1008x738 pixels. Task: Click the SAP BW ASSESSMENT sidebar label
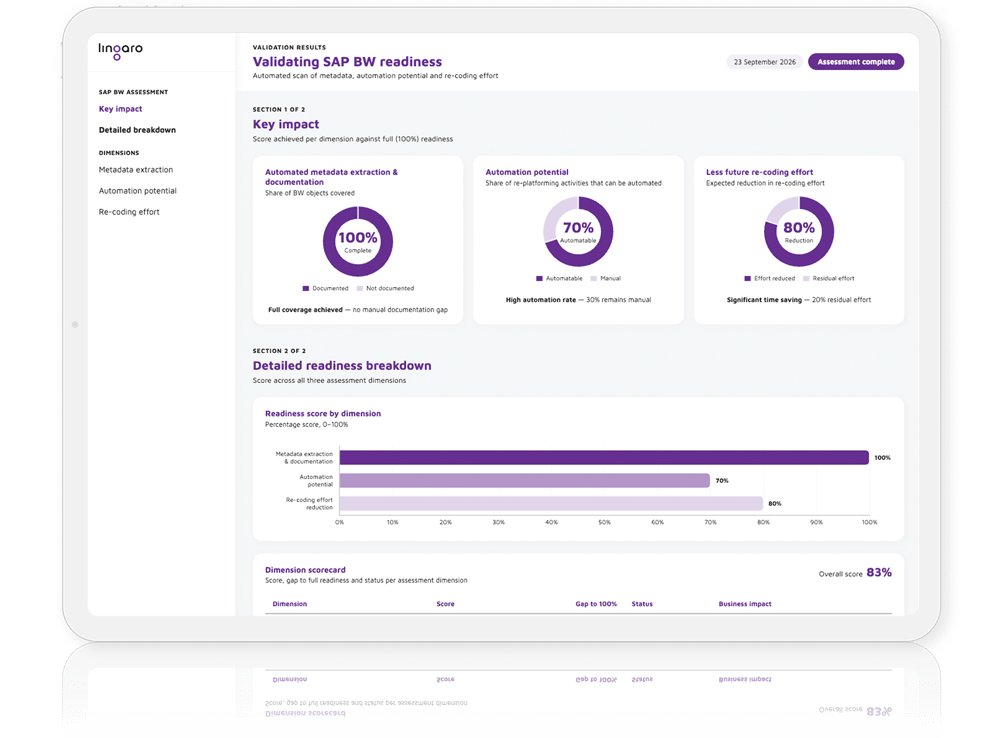[133, 93]
